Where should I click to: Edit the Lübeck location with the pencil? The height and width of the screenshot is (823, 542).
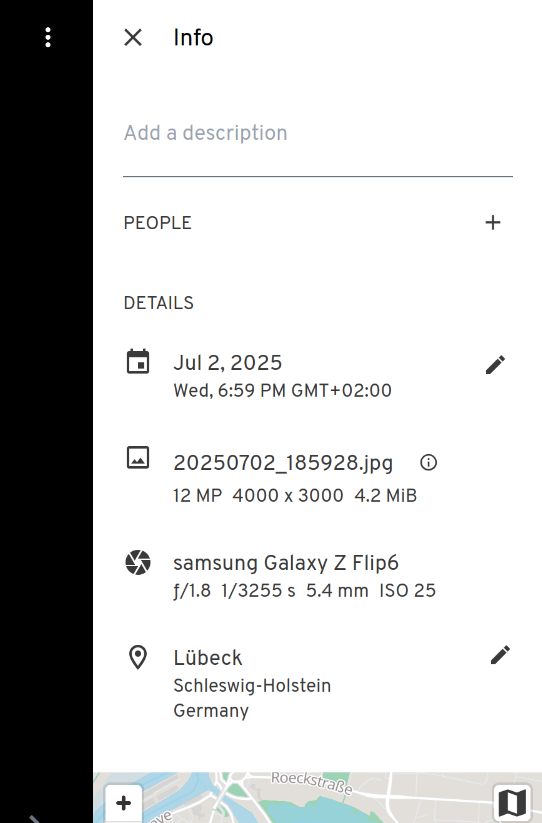pyautogui.click(x=500, y=655)
